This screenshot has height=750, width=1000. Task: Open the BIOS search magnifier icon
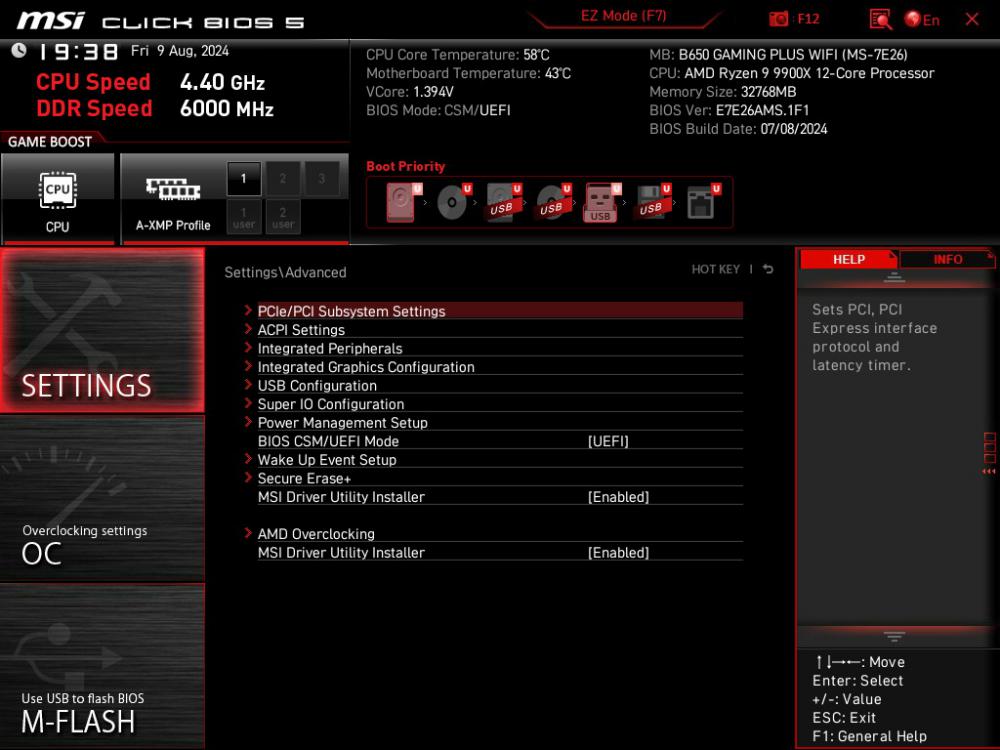tap(881, 19)
